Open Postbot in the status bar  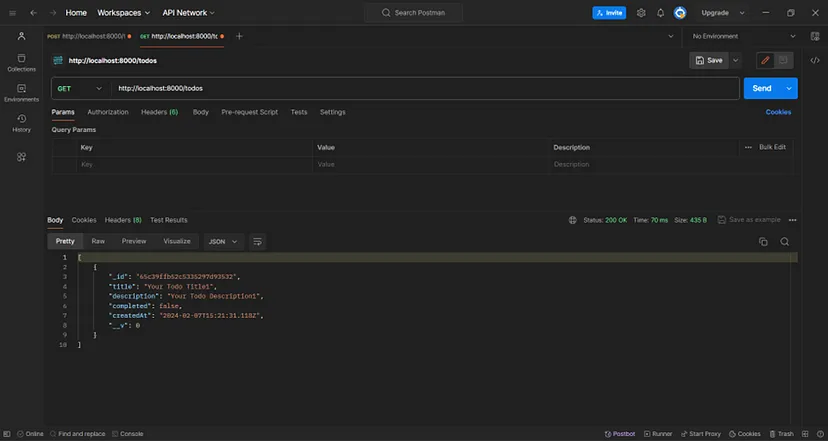click(620, 434)
